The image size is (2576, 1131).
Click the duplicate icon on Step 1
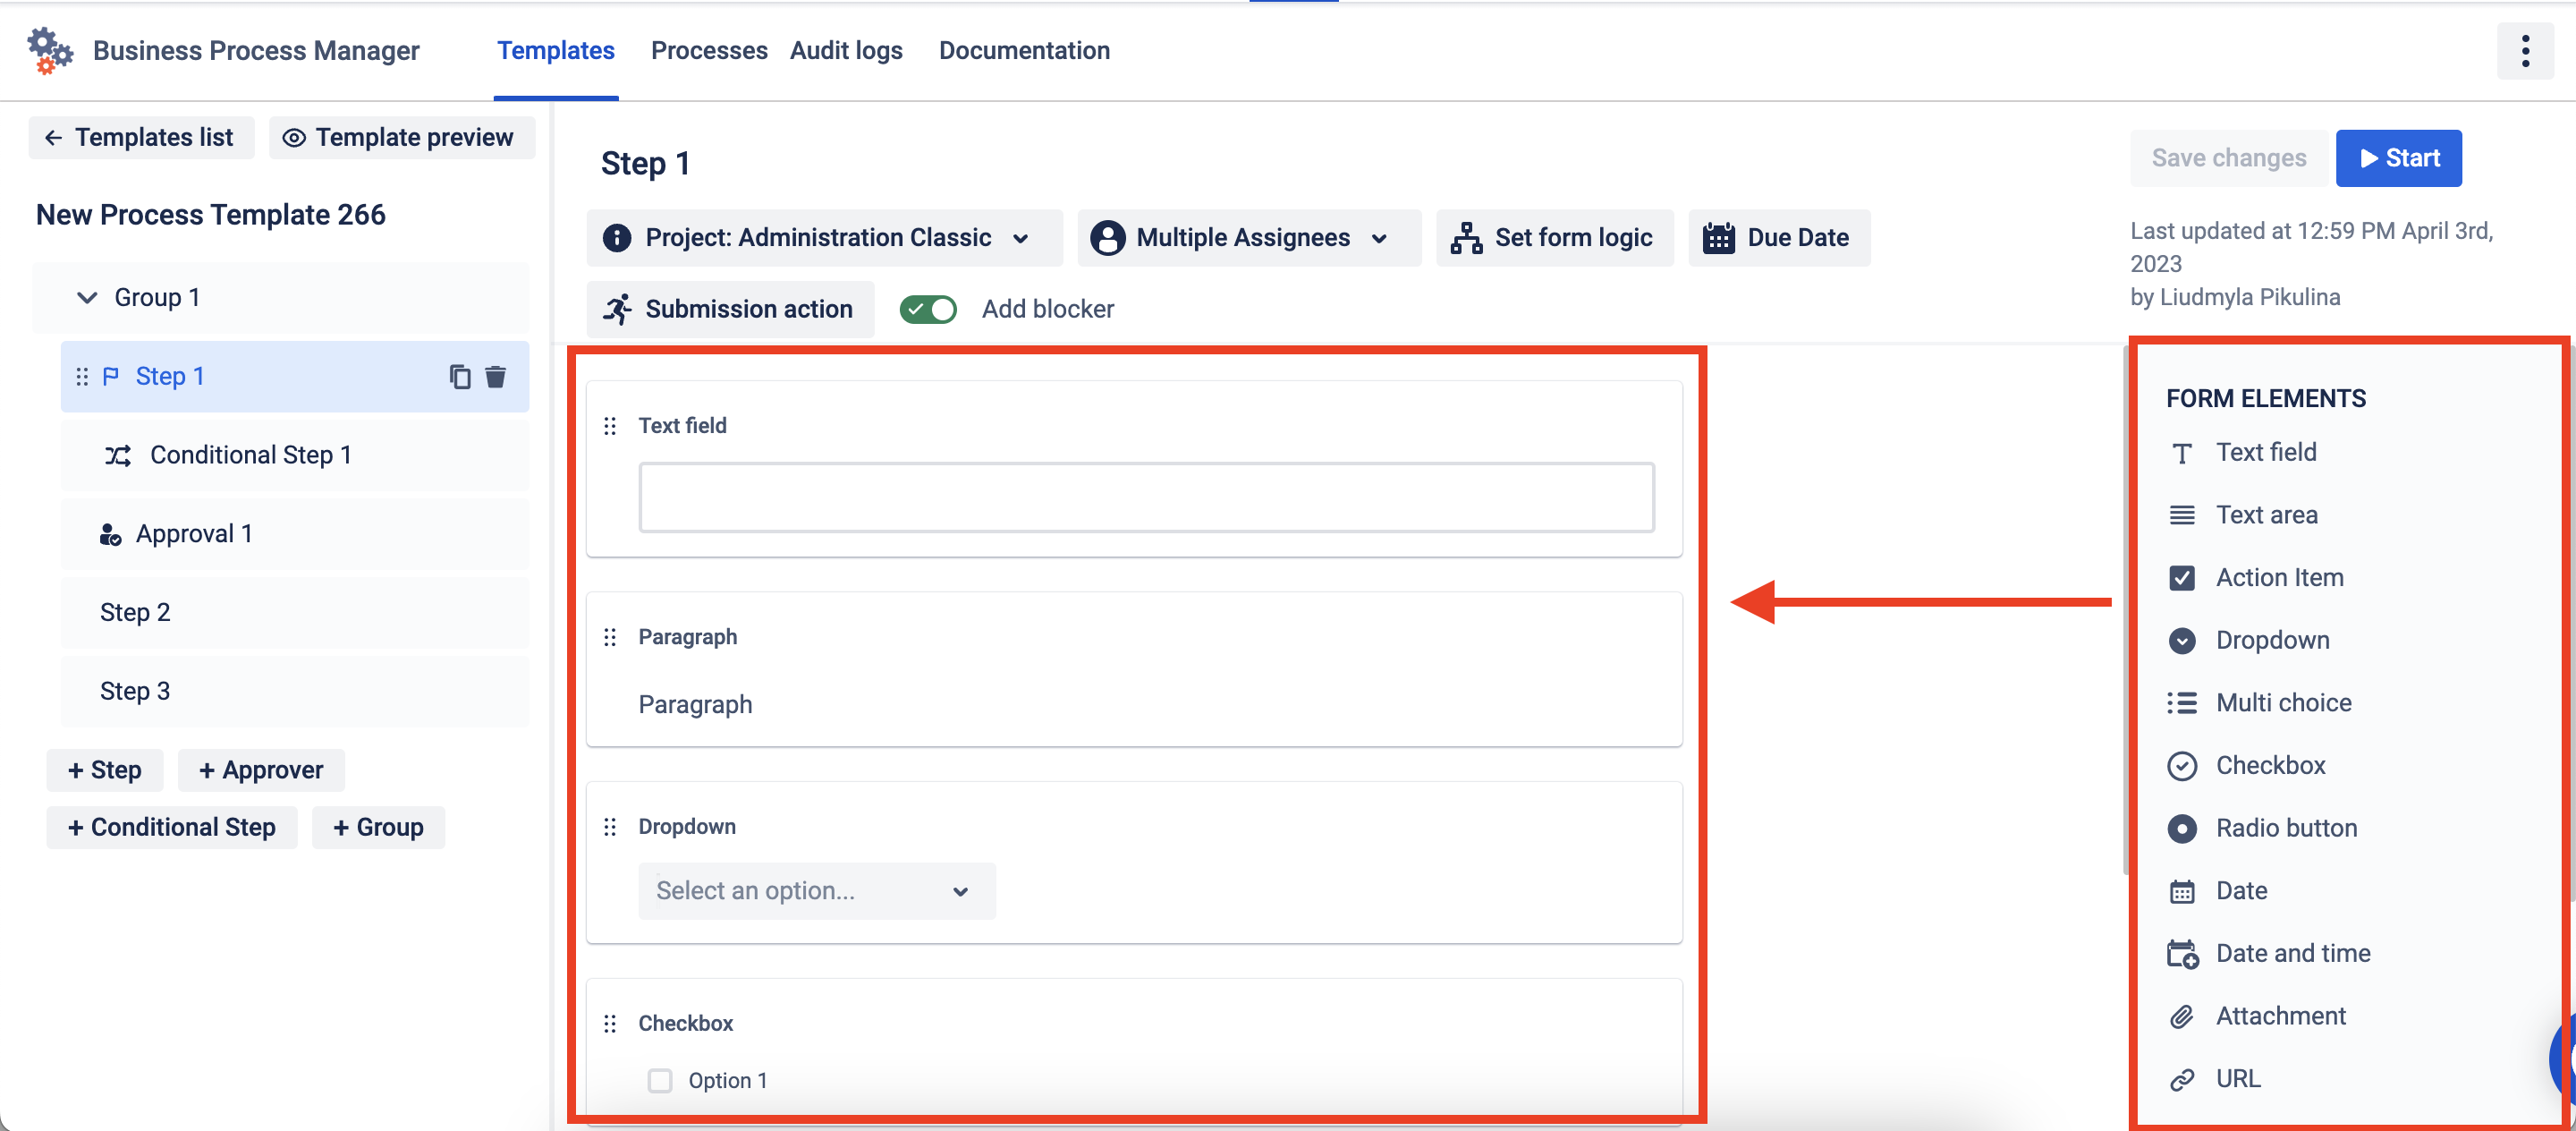pyautogui.click(x=459, y=376)
